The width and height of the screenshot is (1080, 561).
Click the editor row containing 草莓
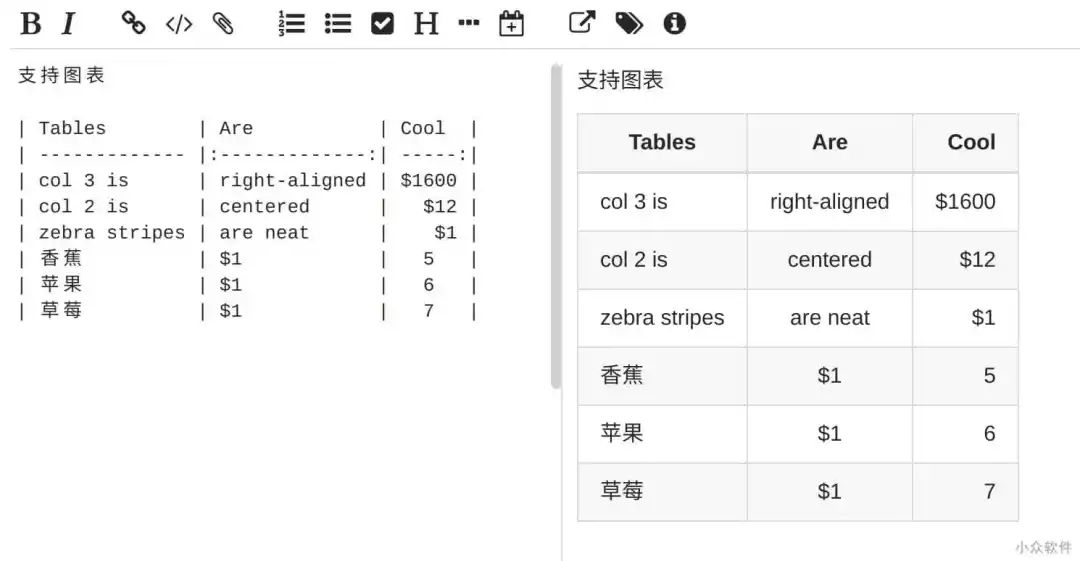248,312
